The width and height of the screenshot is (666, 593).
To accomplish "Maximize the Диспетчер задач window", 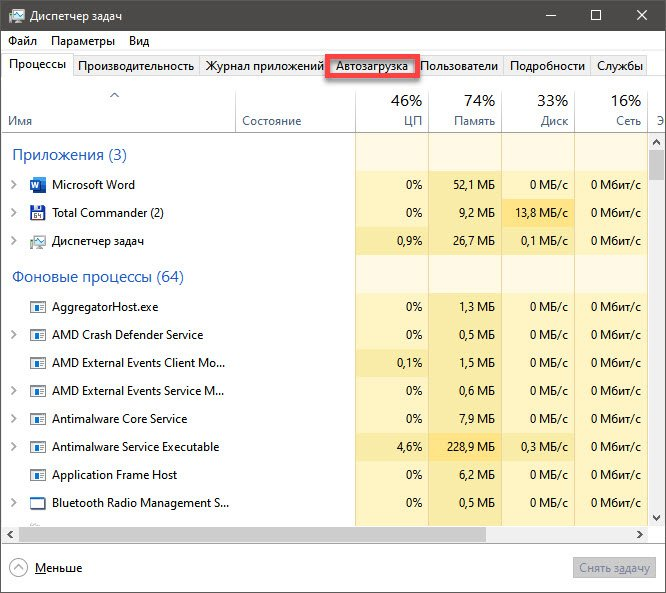I will click(x=596, y=16).
